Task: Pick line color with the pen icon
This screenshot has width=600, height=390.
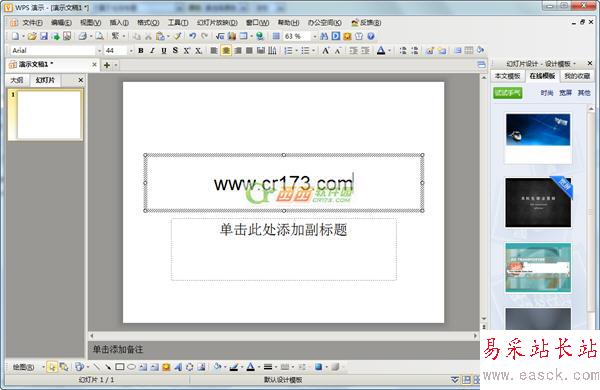Action: pyautogui.click(x=234, y=367)
